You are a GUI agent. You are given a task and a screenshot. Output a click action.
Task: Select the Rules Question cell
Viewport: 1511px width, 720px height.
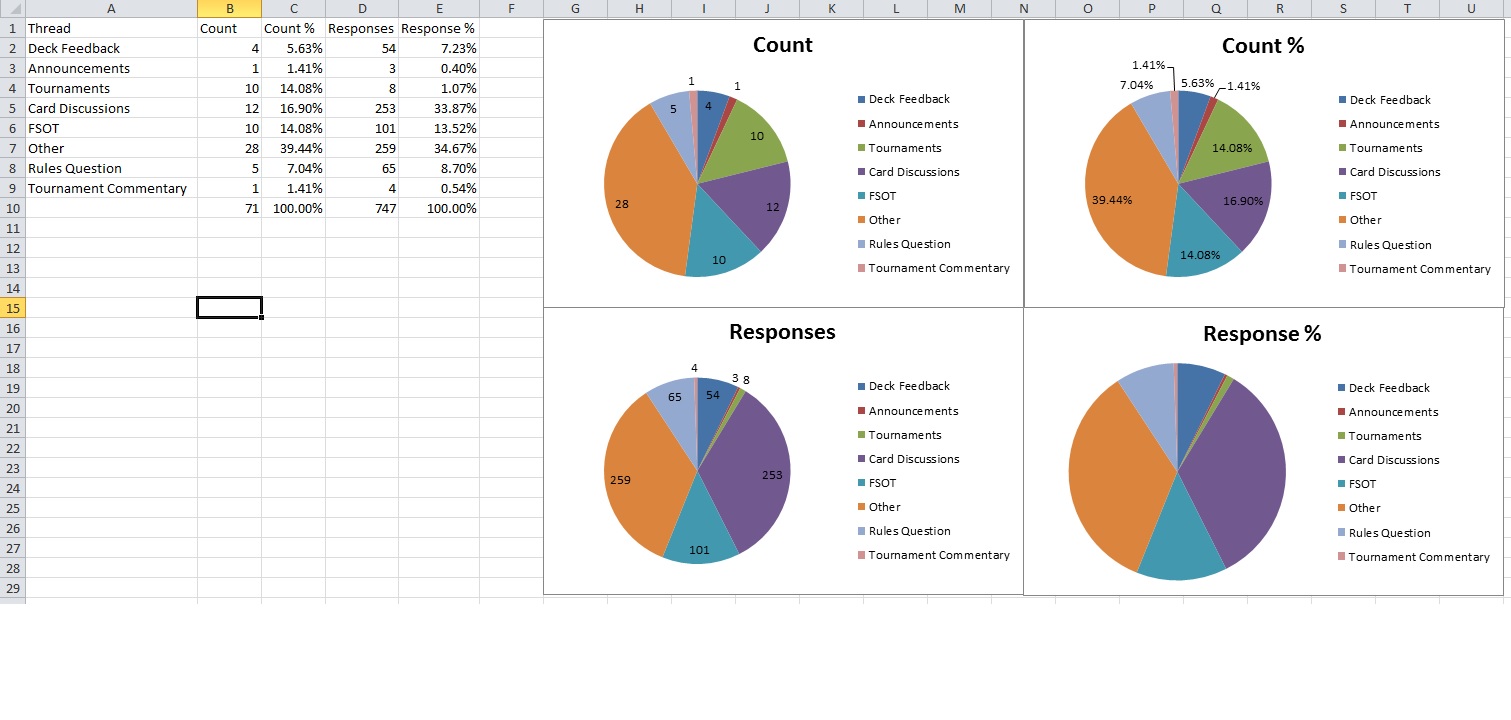(x=111, y=168)
